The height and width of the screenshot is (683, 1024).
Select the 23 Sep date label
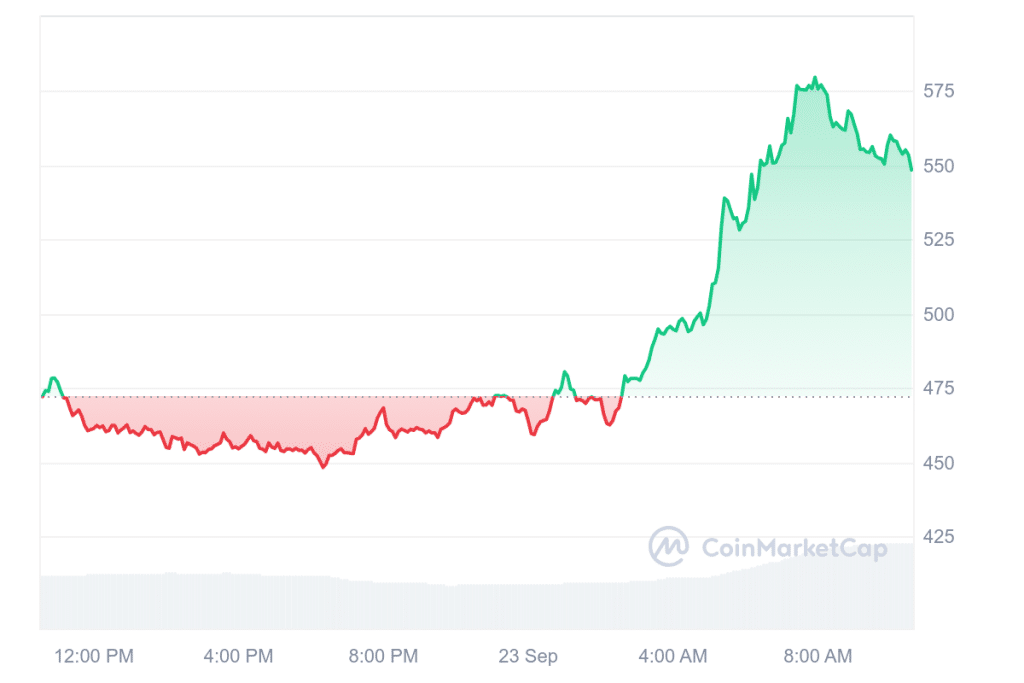coord(528,656)
